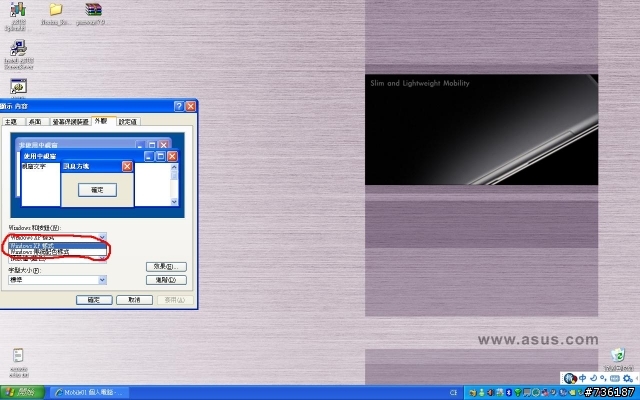Click the Mobile01 taskbar window button
The height and width of the screenshot is (400, 640).
pyautogui.click(x=91, y=393)
